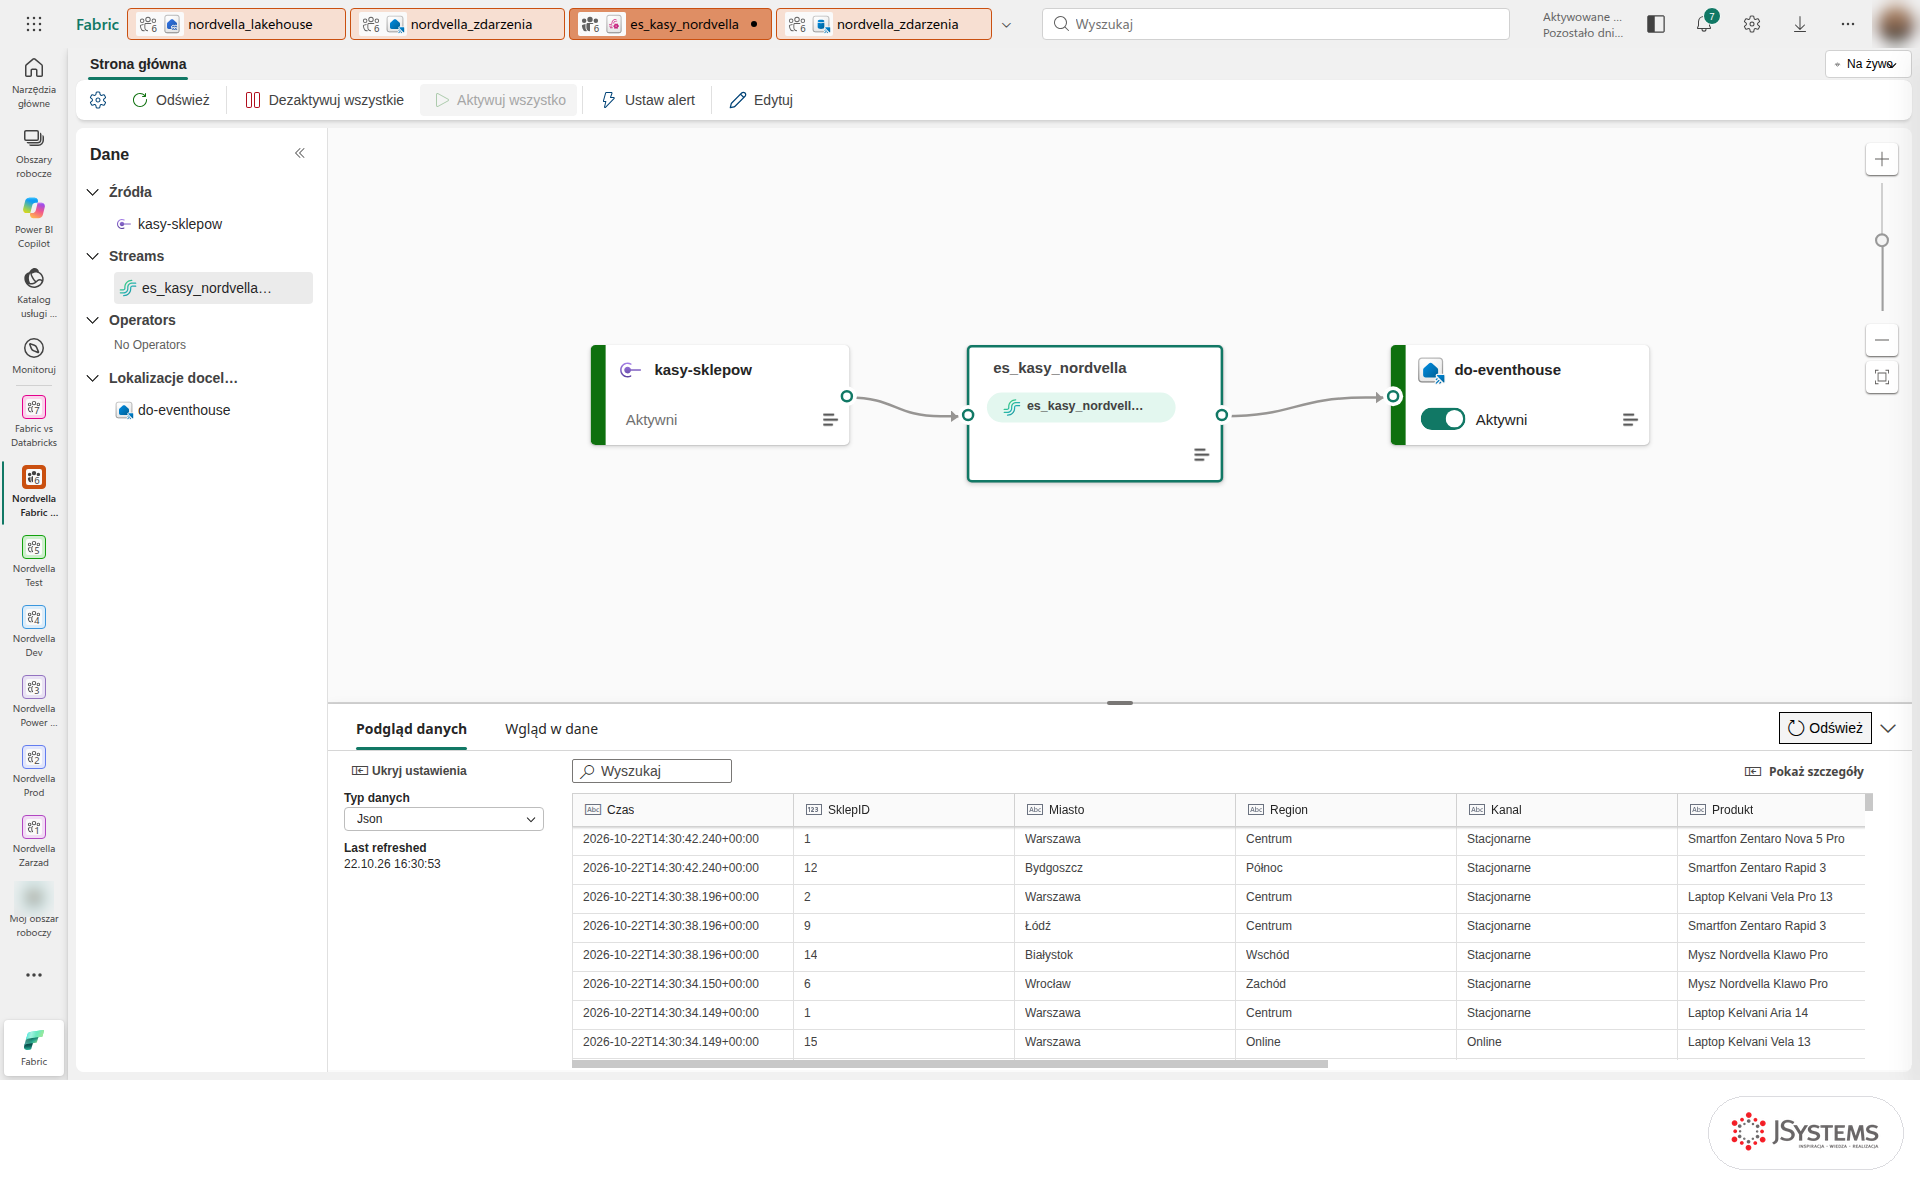Select kasy-sklepow source in tree

(x=180, y=224)
